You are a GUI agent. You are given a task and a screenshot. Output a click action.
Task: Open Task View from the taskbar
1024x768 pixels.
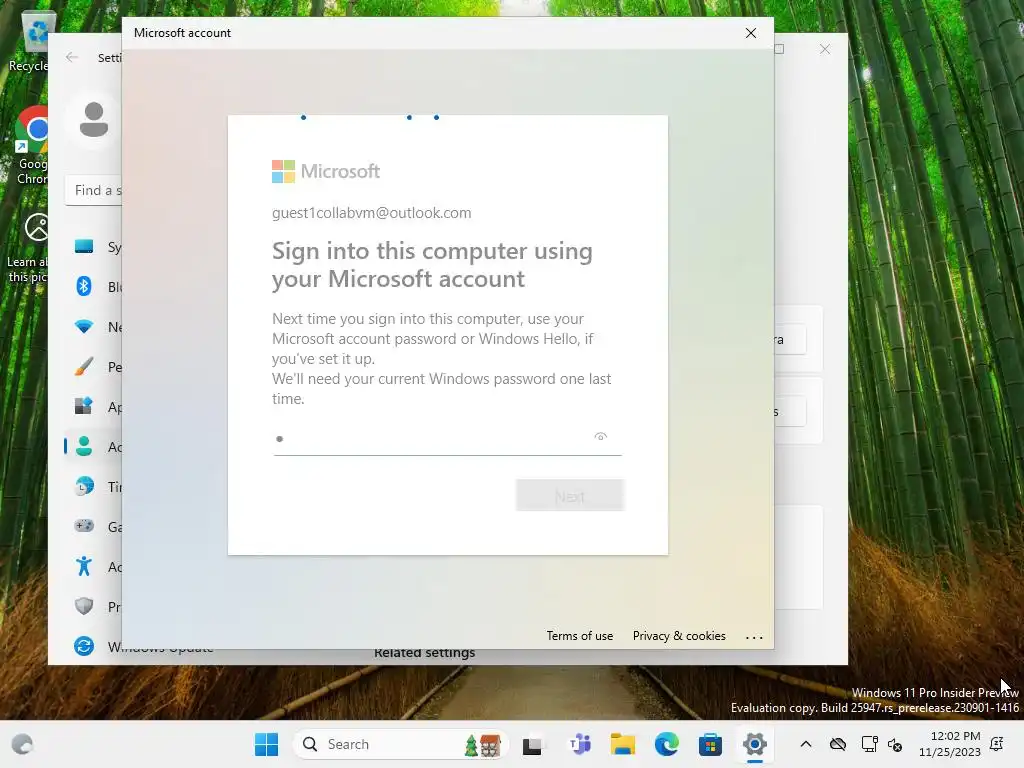(532, 744)
